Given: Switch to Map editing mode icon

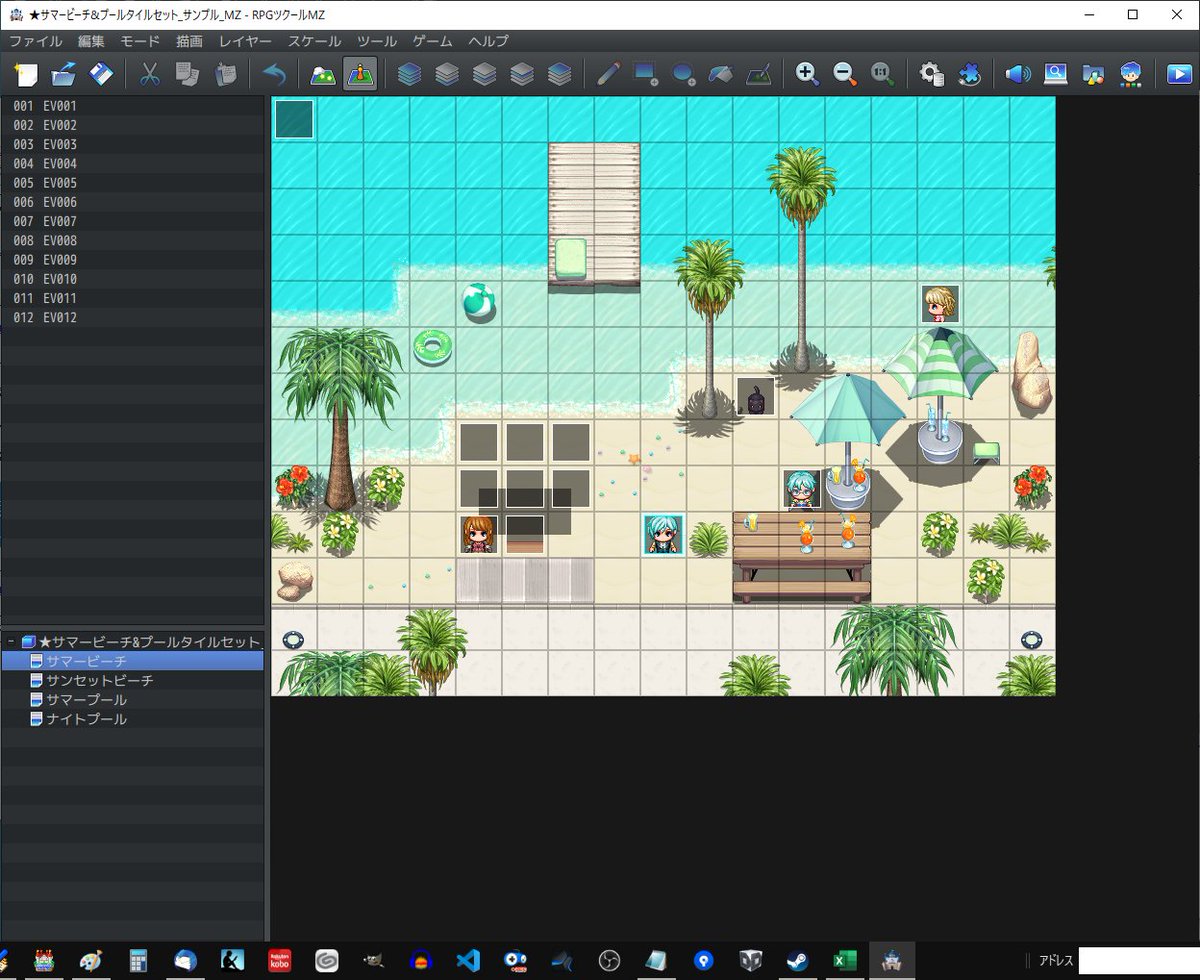Looking at the screenshot, I should point(322,74).
